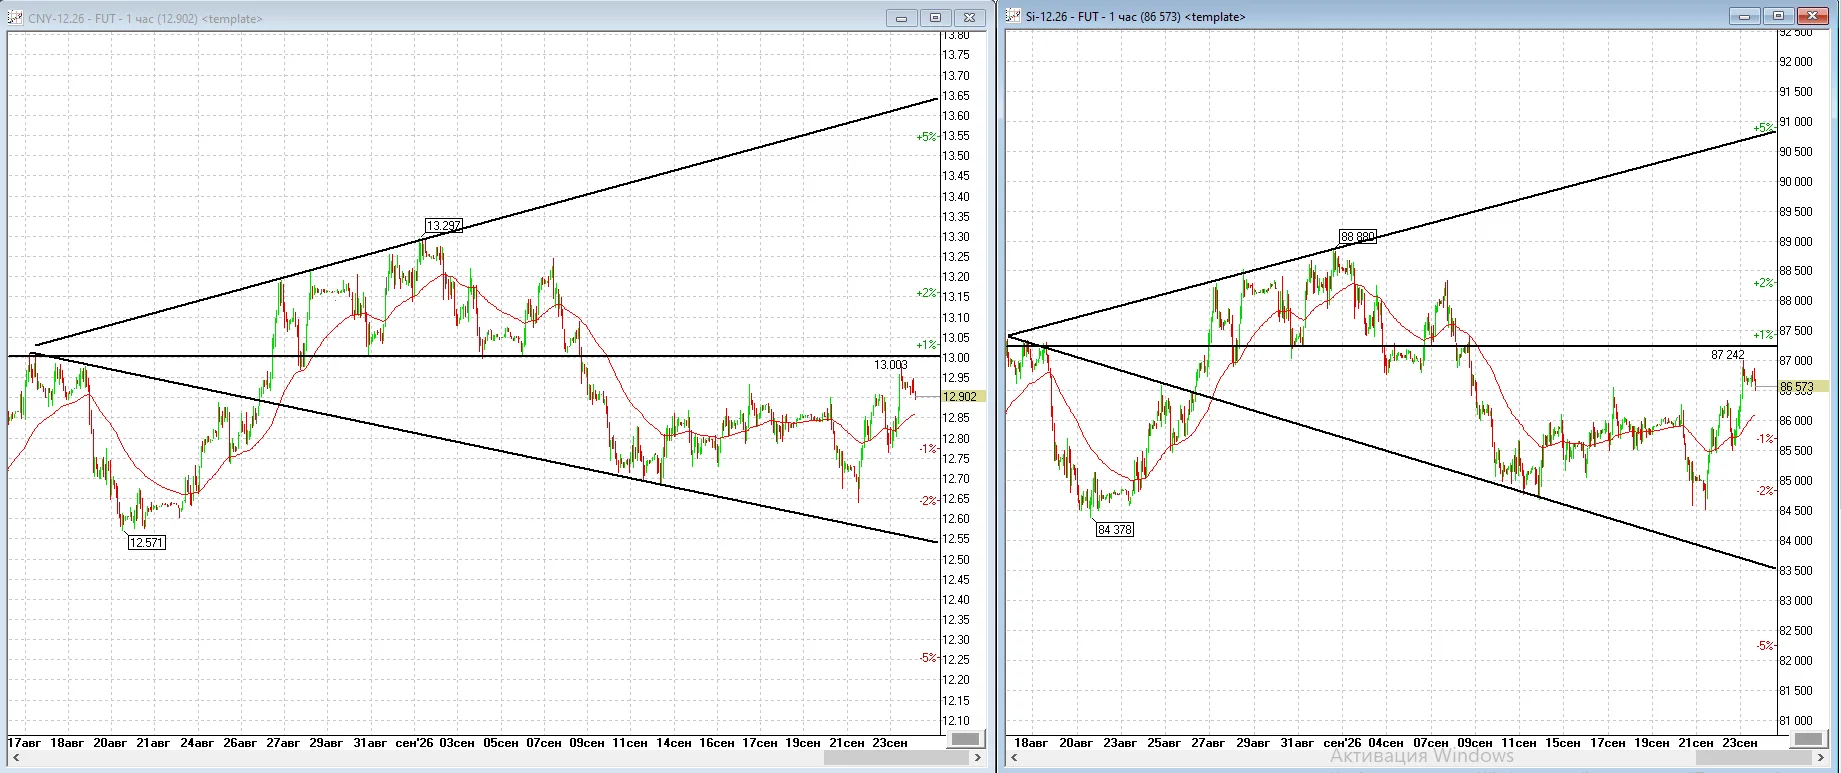
Task: Click the 23сен date label on Si chart
Action: point(1740,743)
